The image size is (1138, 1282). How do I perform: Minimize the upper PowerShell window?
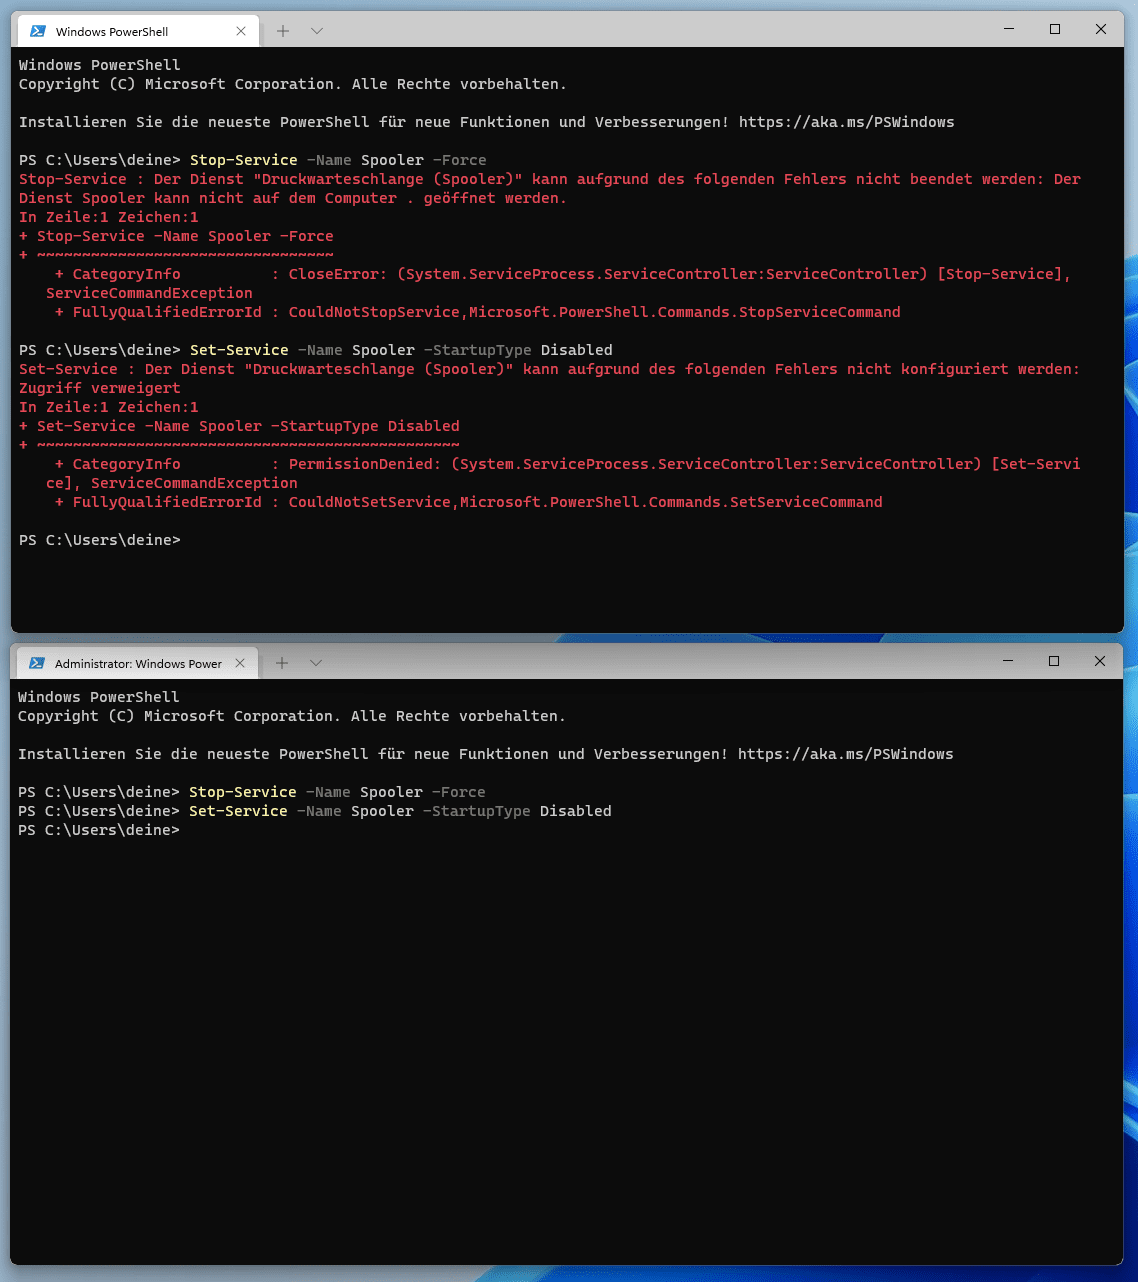(1009, 29)
